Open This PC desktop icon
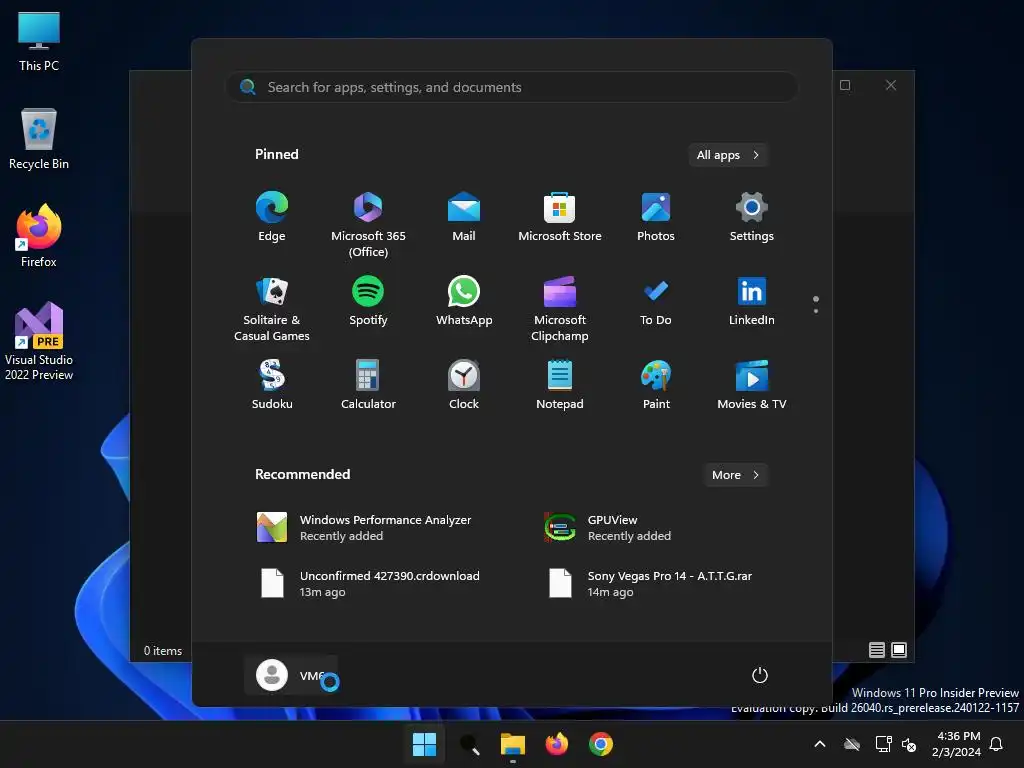Image resolution: width=1024 pixels, height=768 pixels. pyautogui.click(x=39, y=41)
